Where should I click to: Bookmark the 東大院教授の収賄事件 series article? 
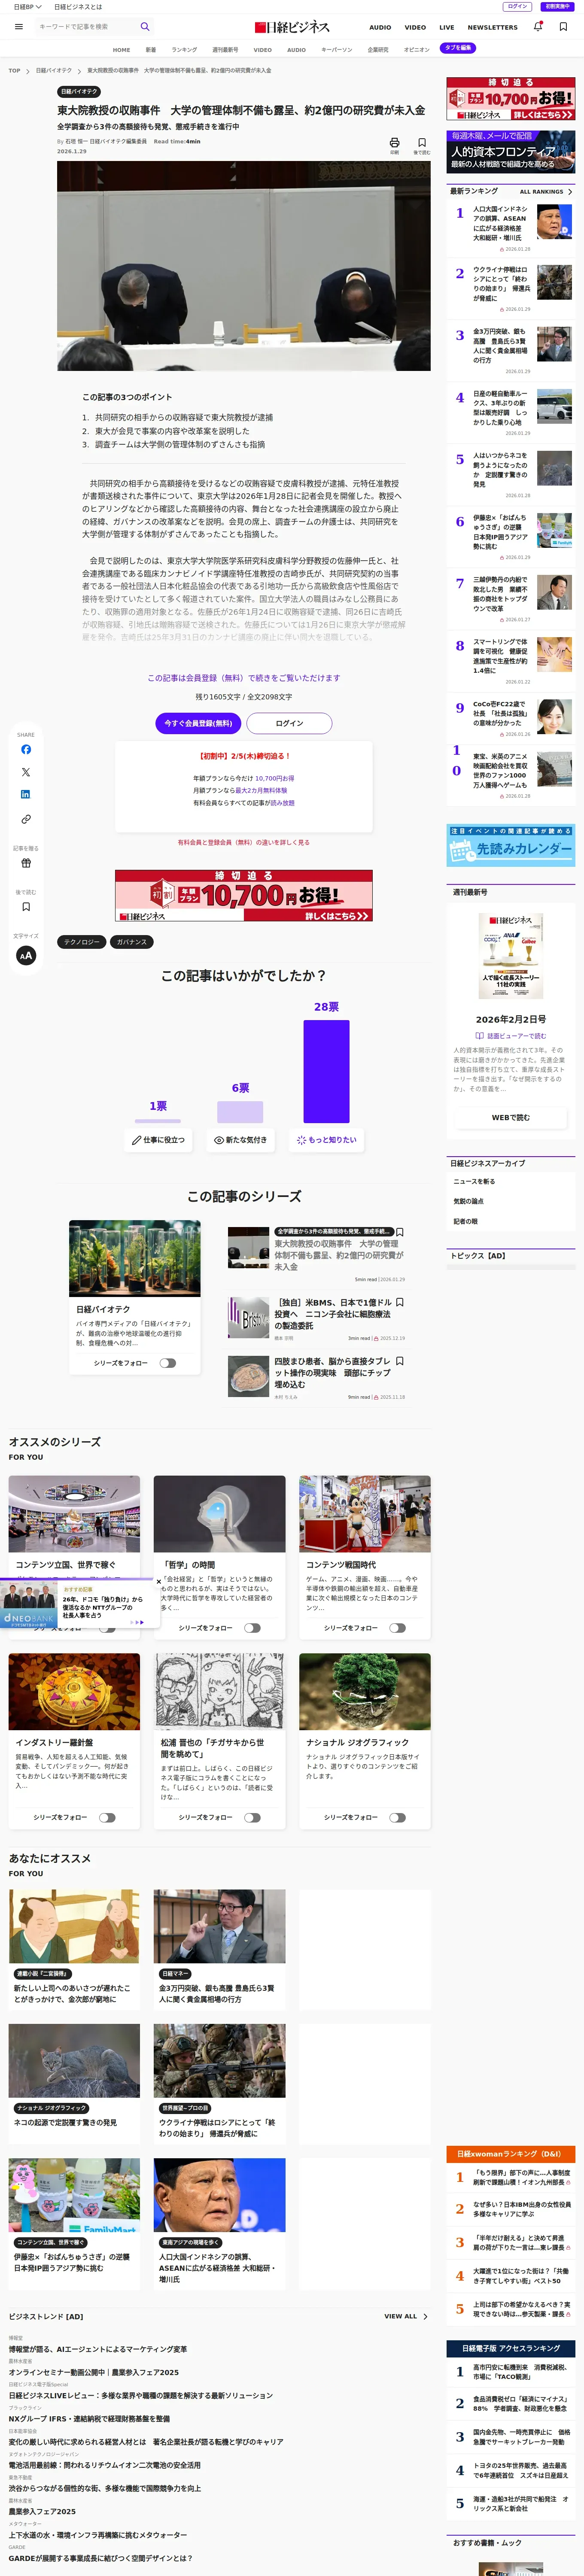(x=400, y=1232)
